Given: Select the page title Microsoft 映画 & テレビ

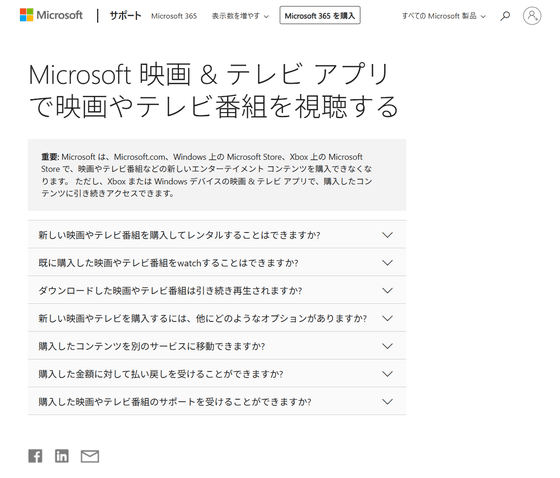Looking at the screenshot, I should point(213,90).
